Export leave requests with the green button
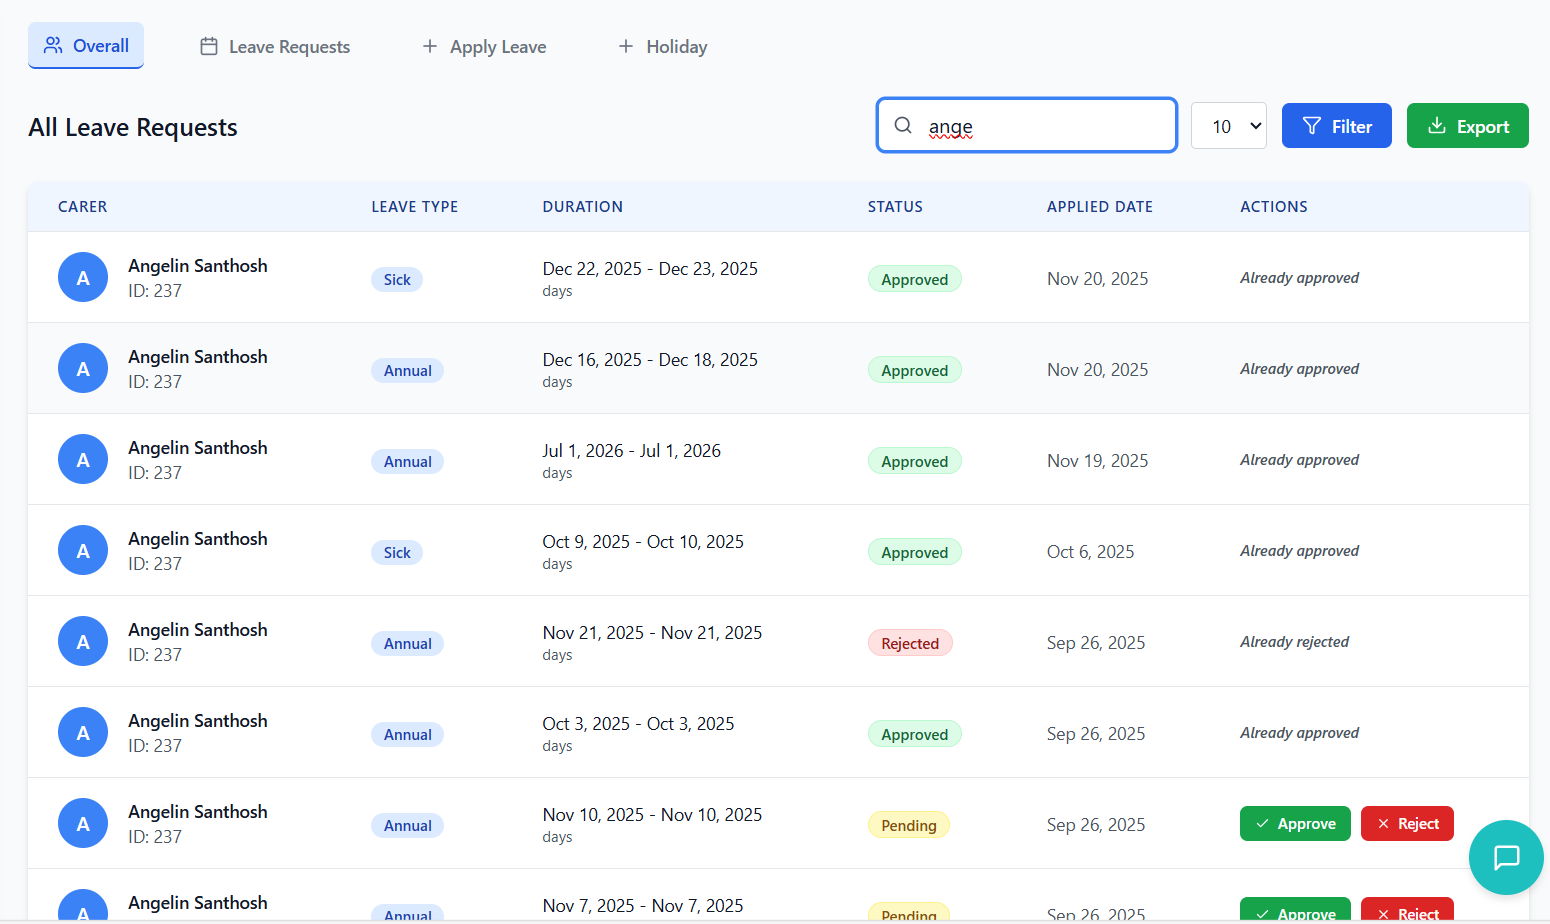The width and height of the screenshot is (1550, 924). [1467, 126]
